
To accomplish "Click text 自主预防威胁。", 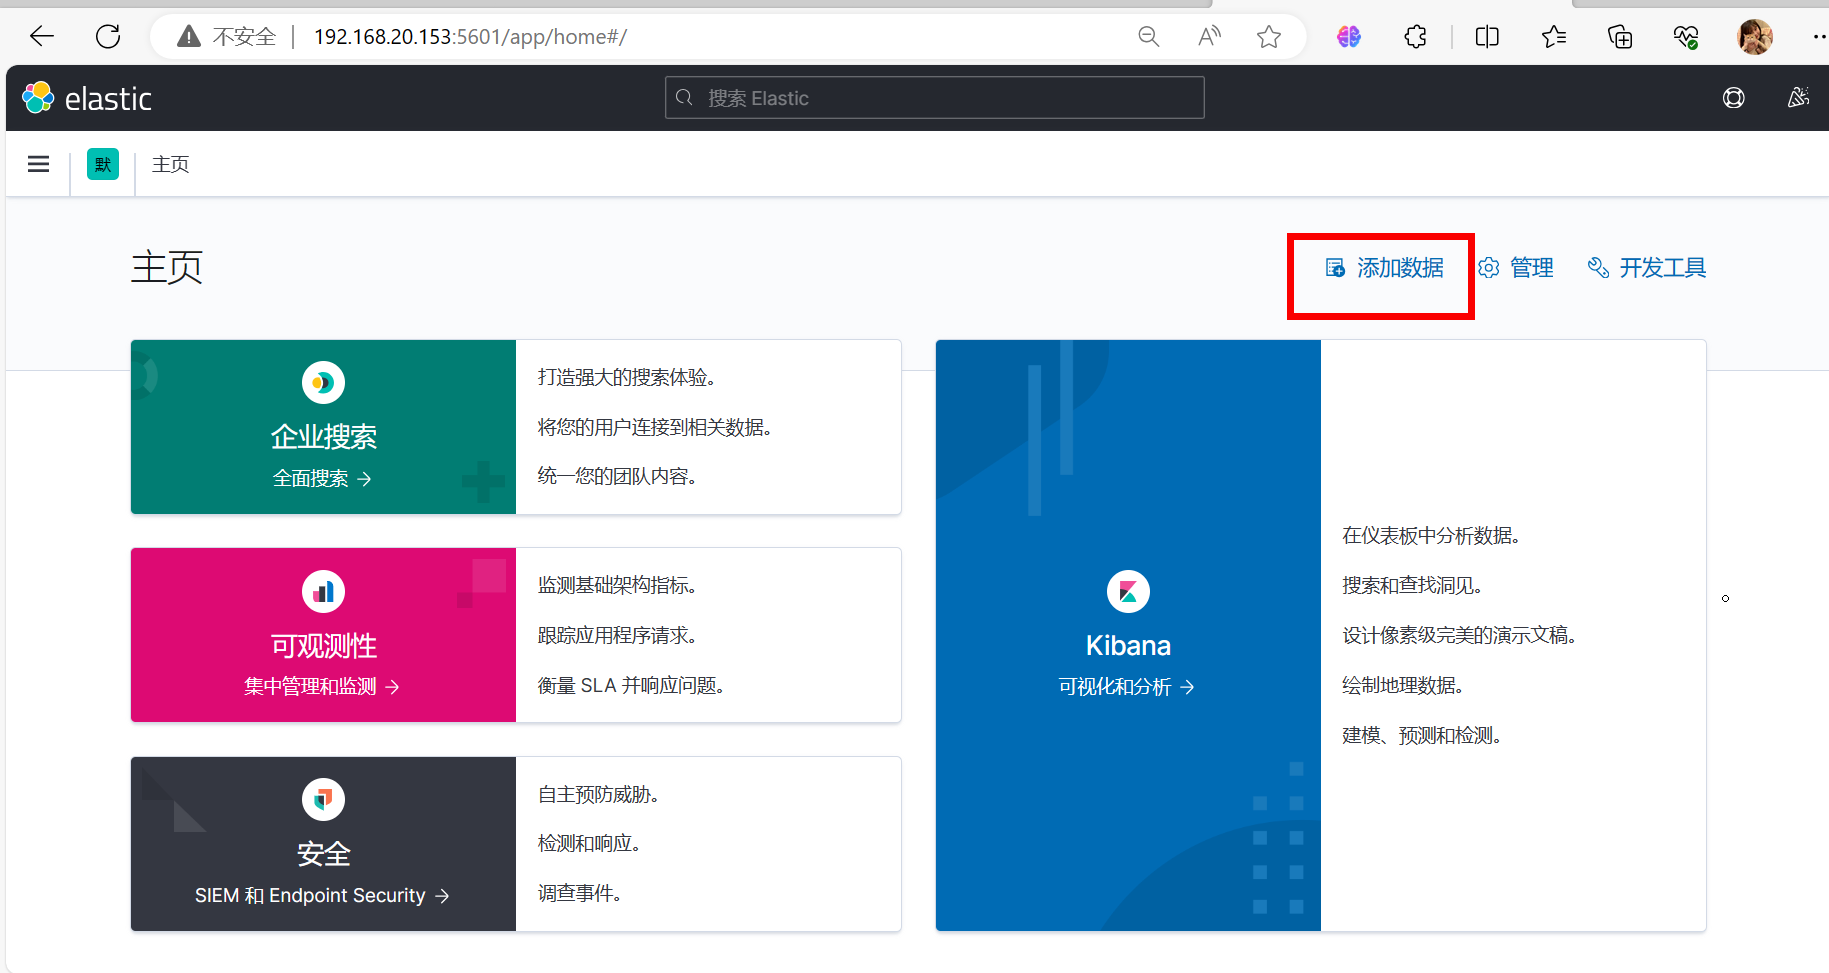I will (x=598, y=794).
